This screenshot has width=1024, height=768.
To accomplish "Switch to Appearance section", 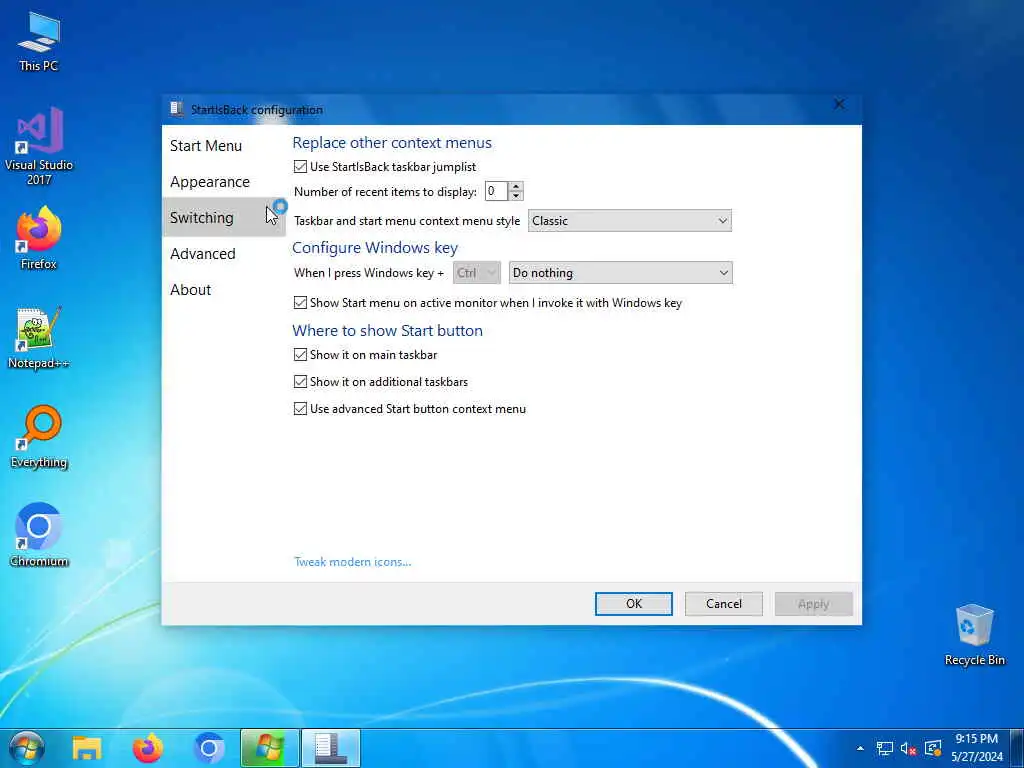I will 210,182.
